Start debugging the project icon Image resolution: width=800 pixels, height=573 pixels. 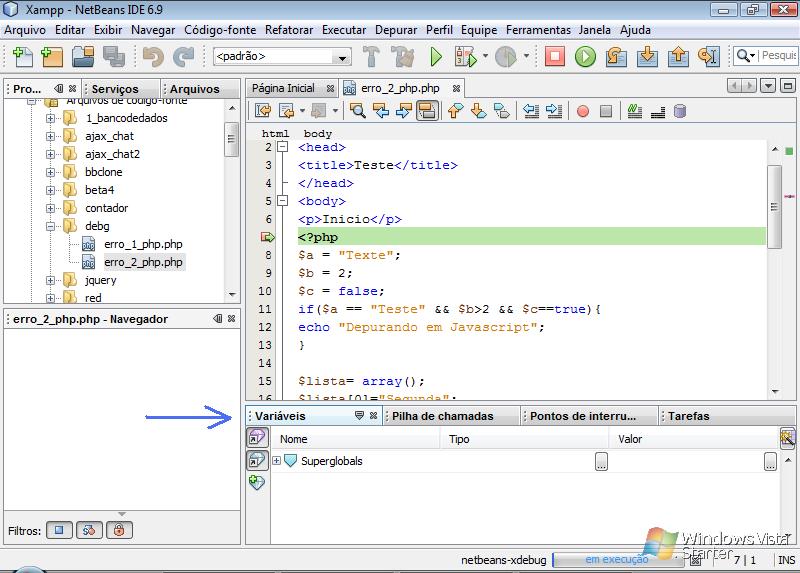465,56
